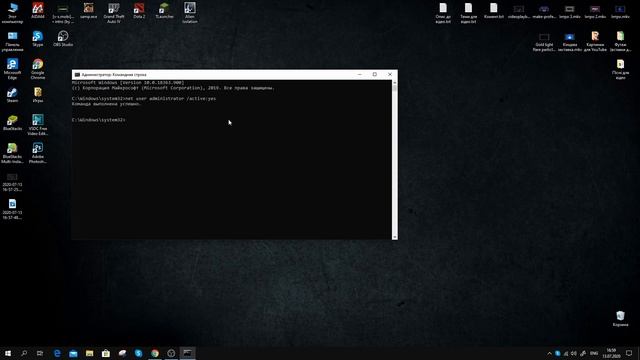
Task: Maximize the Command Prompt window
Action: [x=375, y=75]
